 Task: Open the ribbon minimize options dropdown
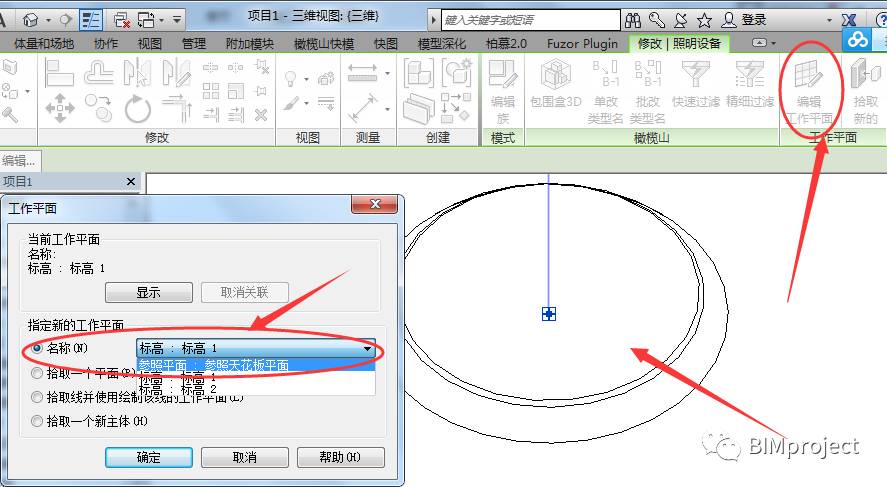(x=773, y=43)
